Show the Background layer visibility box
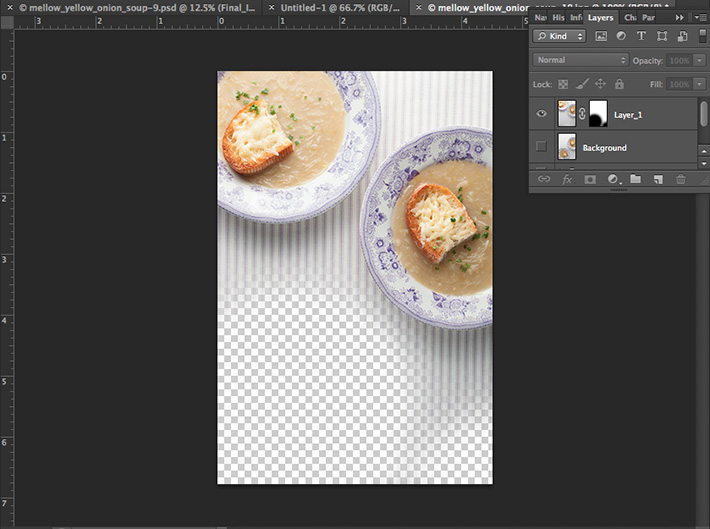The image size is (710, 529). coord(541,146)
